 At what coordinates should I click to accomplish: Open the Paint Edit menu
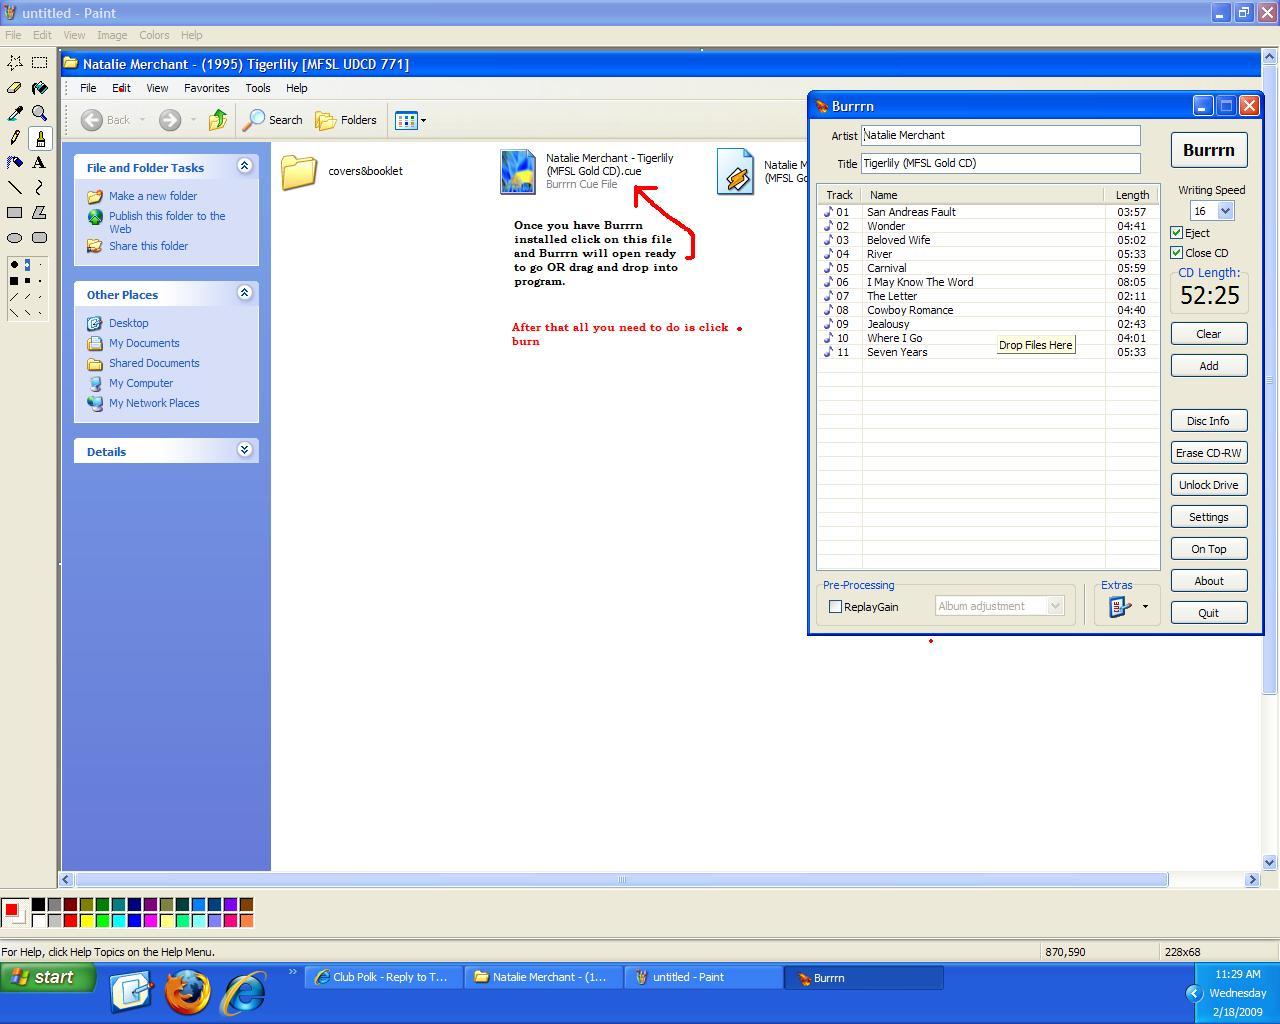click(42, 35)
